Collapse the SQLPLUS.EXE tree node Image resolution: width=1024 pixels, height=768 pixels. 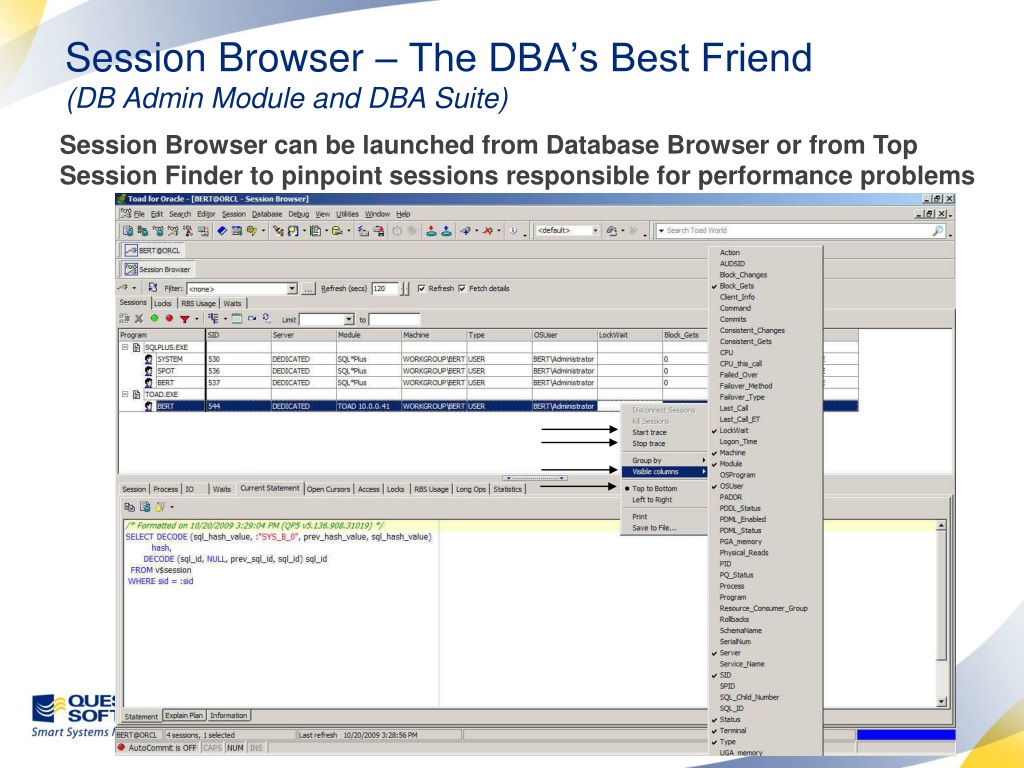pos(125,347)
